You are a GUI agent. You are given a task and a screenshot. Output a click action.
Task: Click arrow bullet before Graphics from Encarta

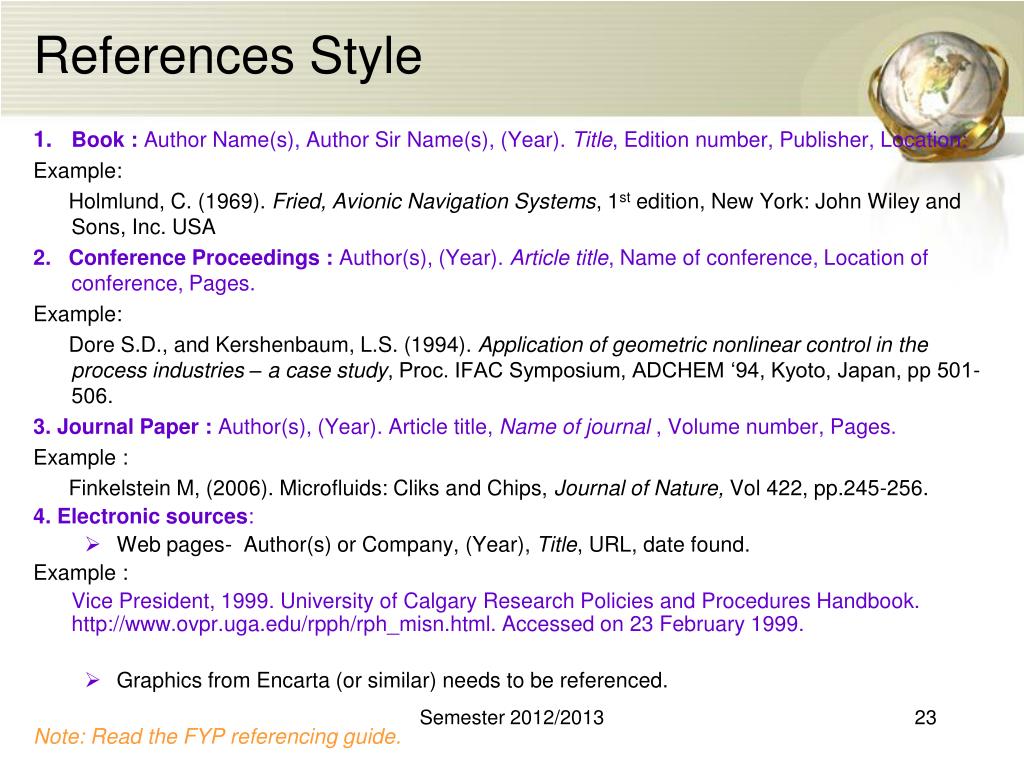pyautogui.click(x=92, y=680)
